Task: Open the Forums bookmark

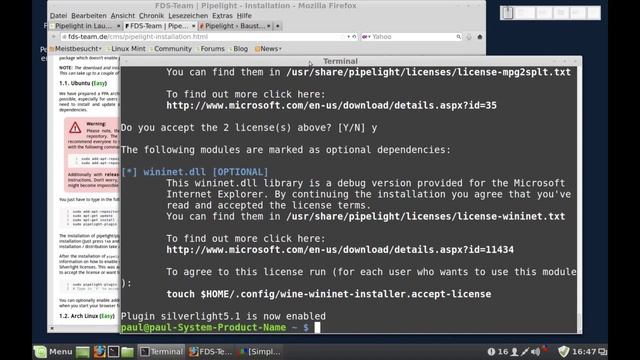Action: pyautogui.click(x=211, y=49)
